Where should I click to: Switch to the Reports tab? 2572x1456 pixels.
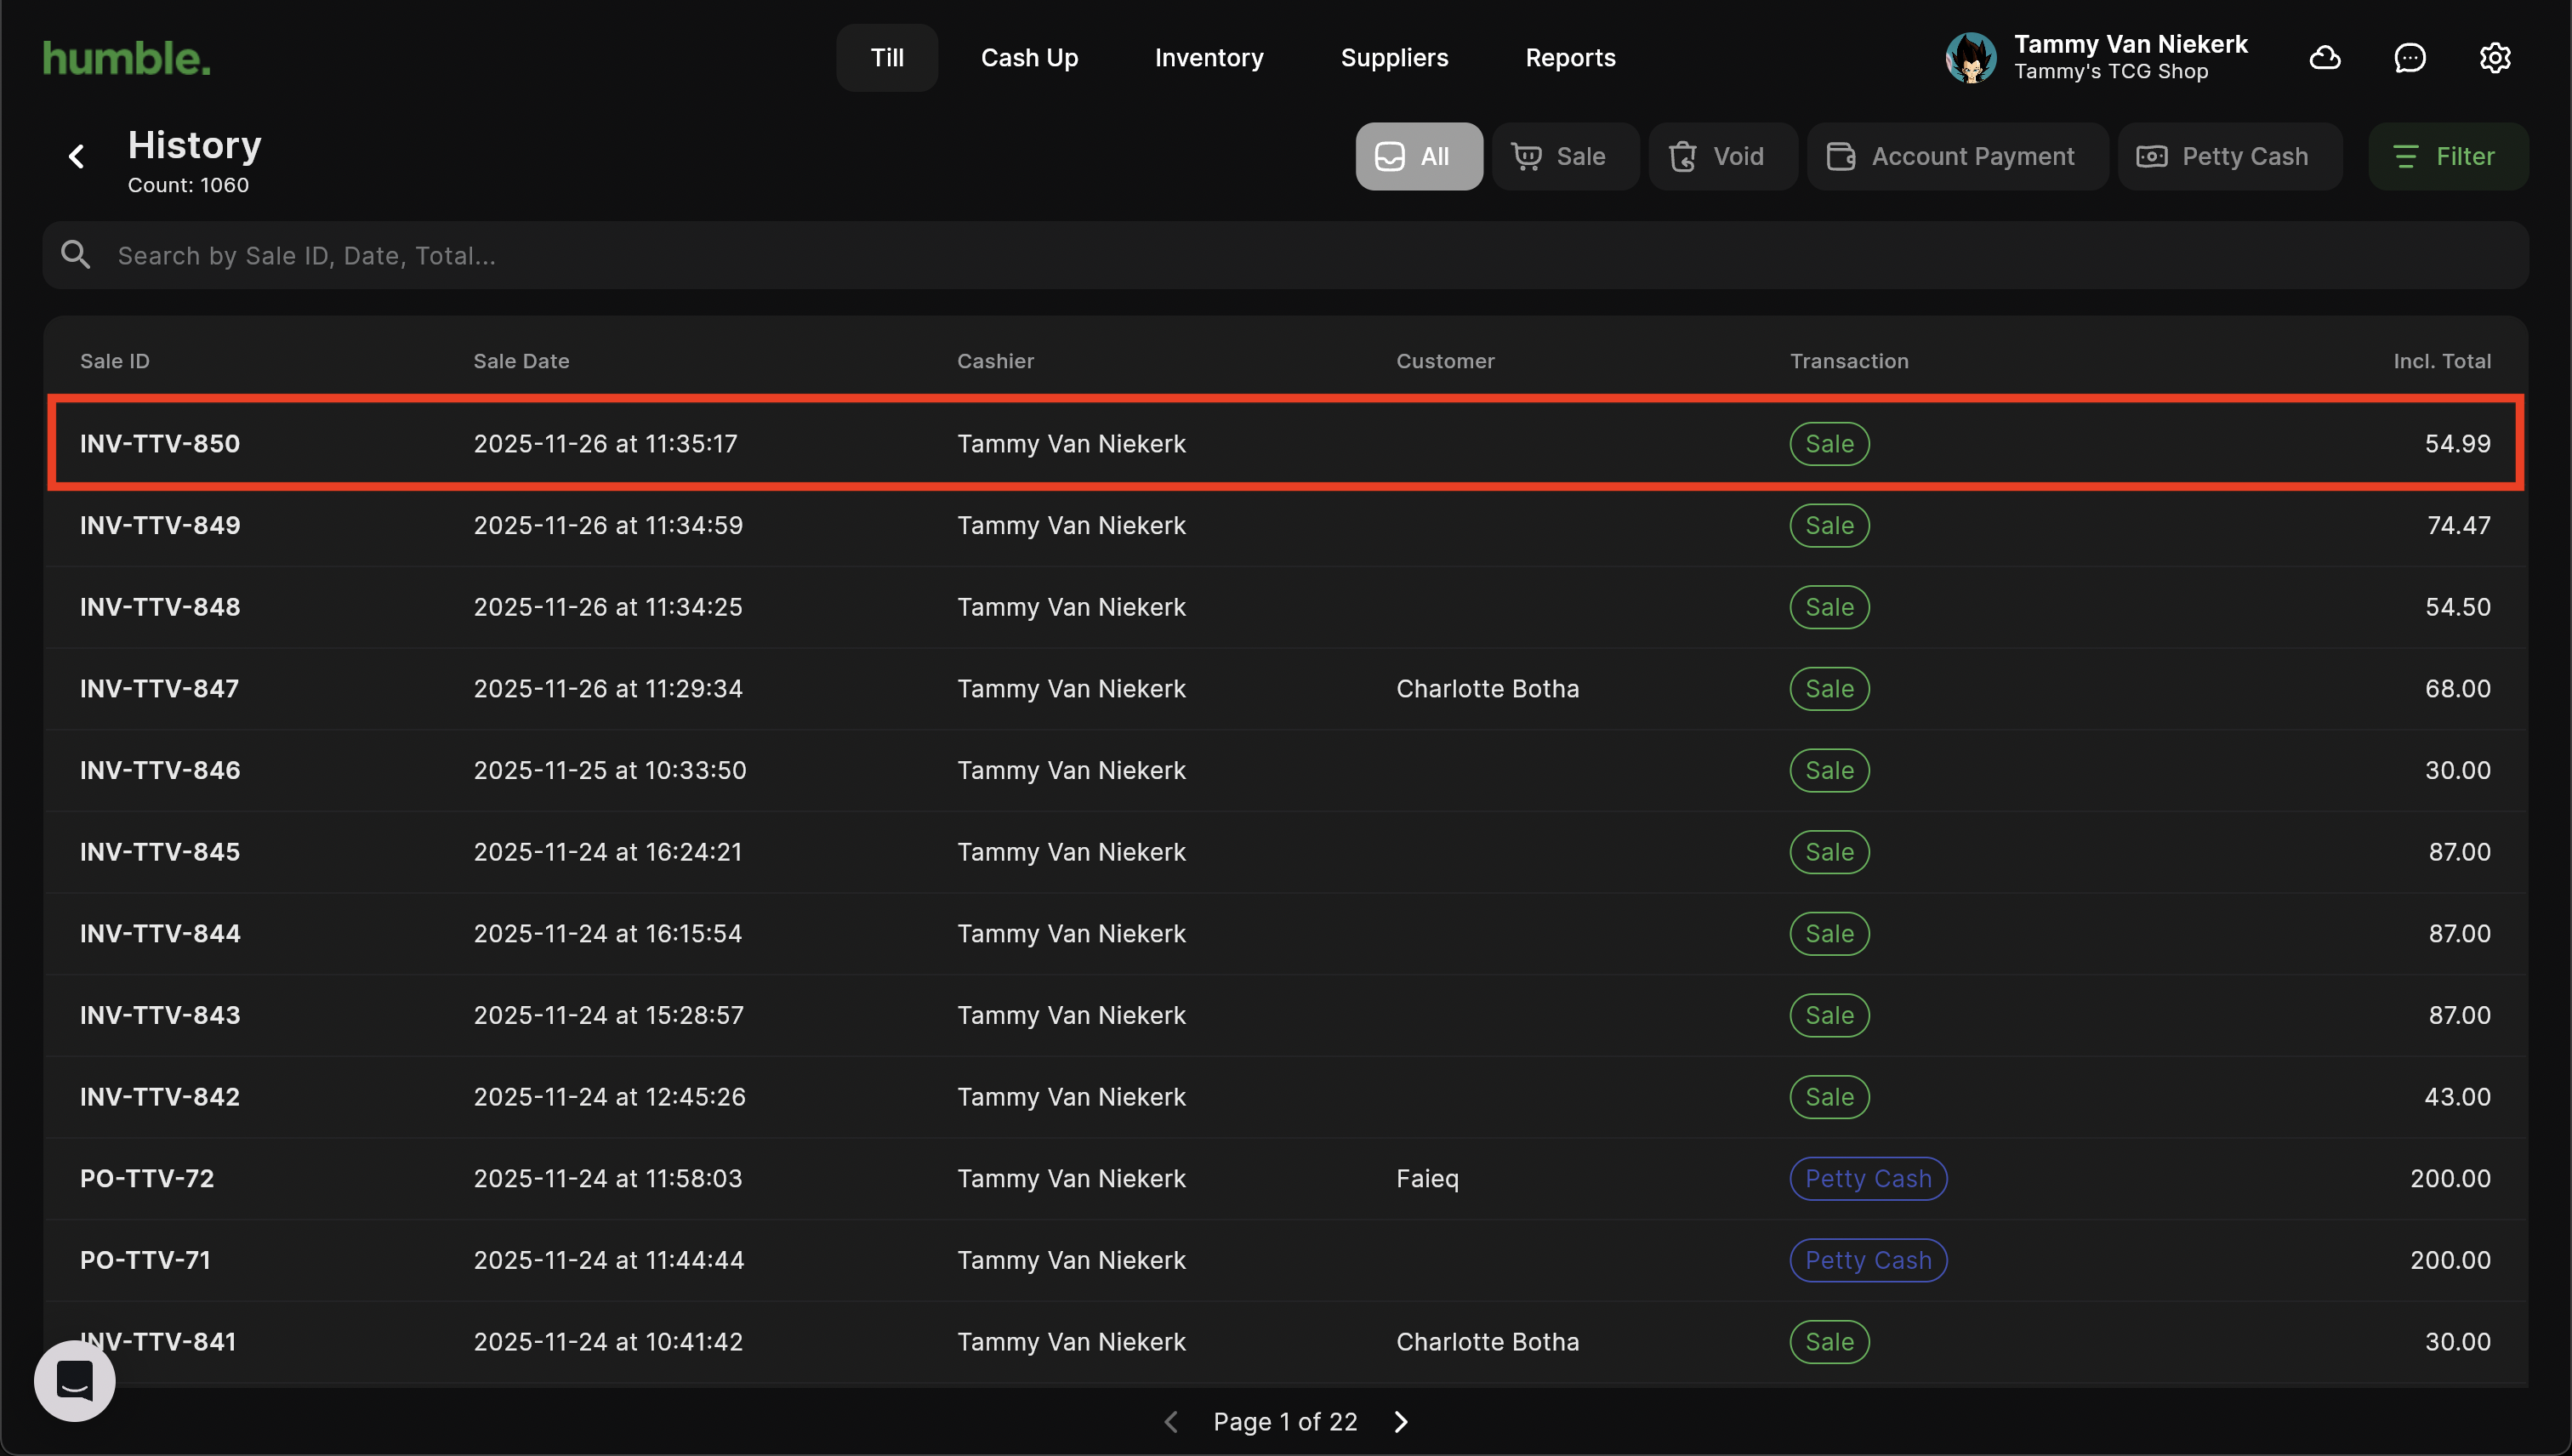coord(1570,58)
